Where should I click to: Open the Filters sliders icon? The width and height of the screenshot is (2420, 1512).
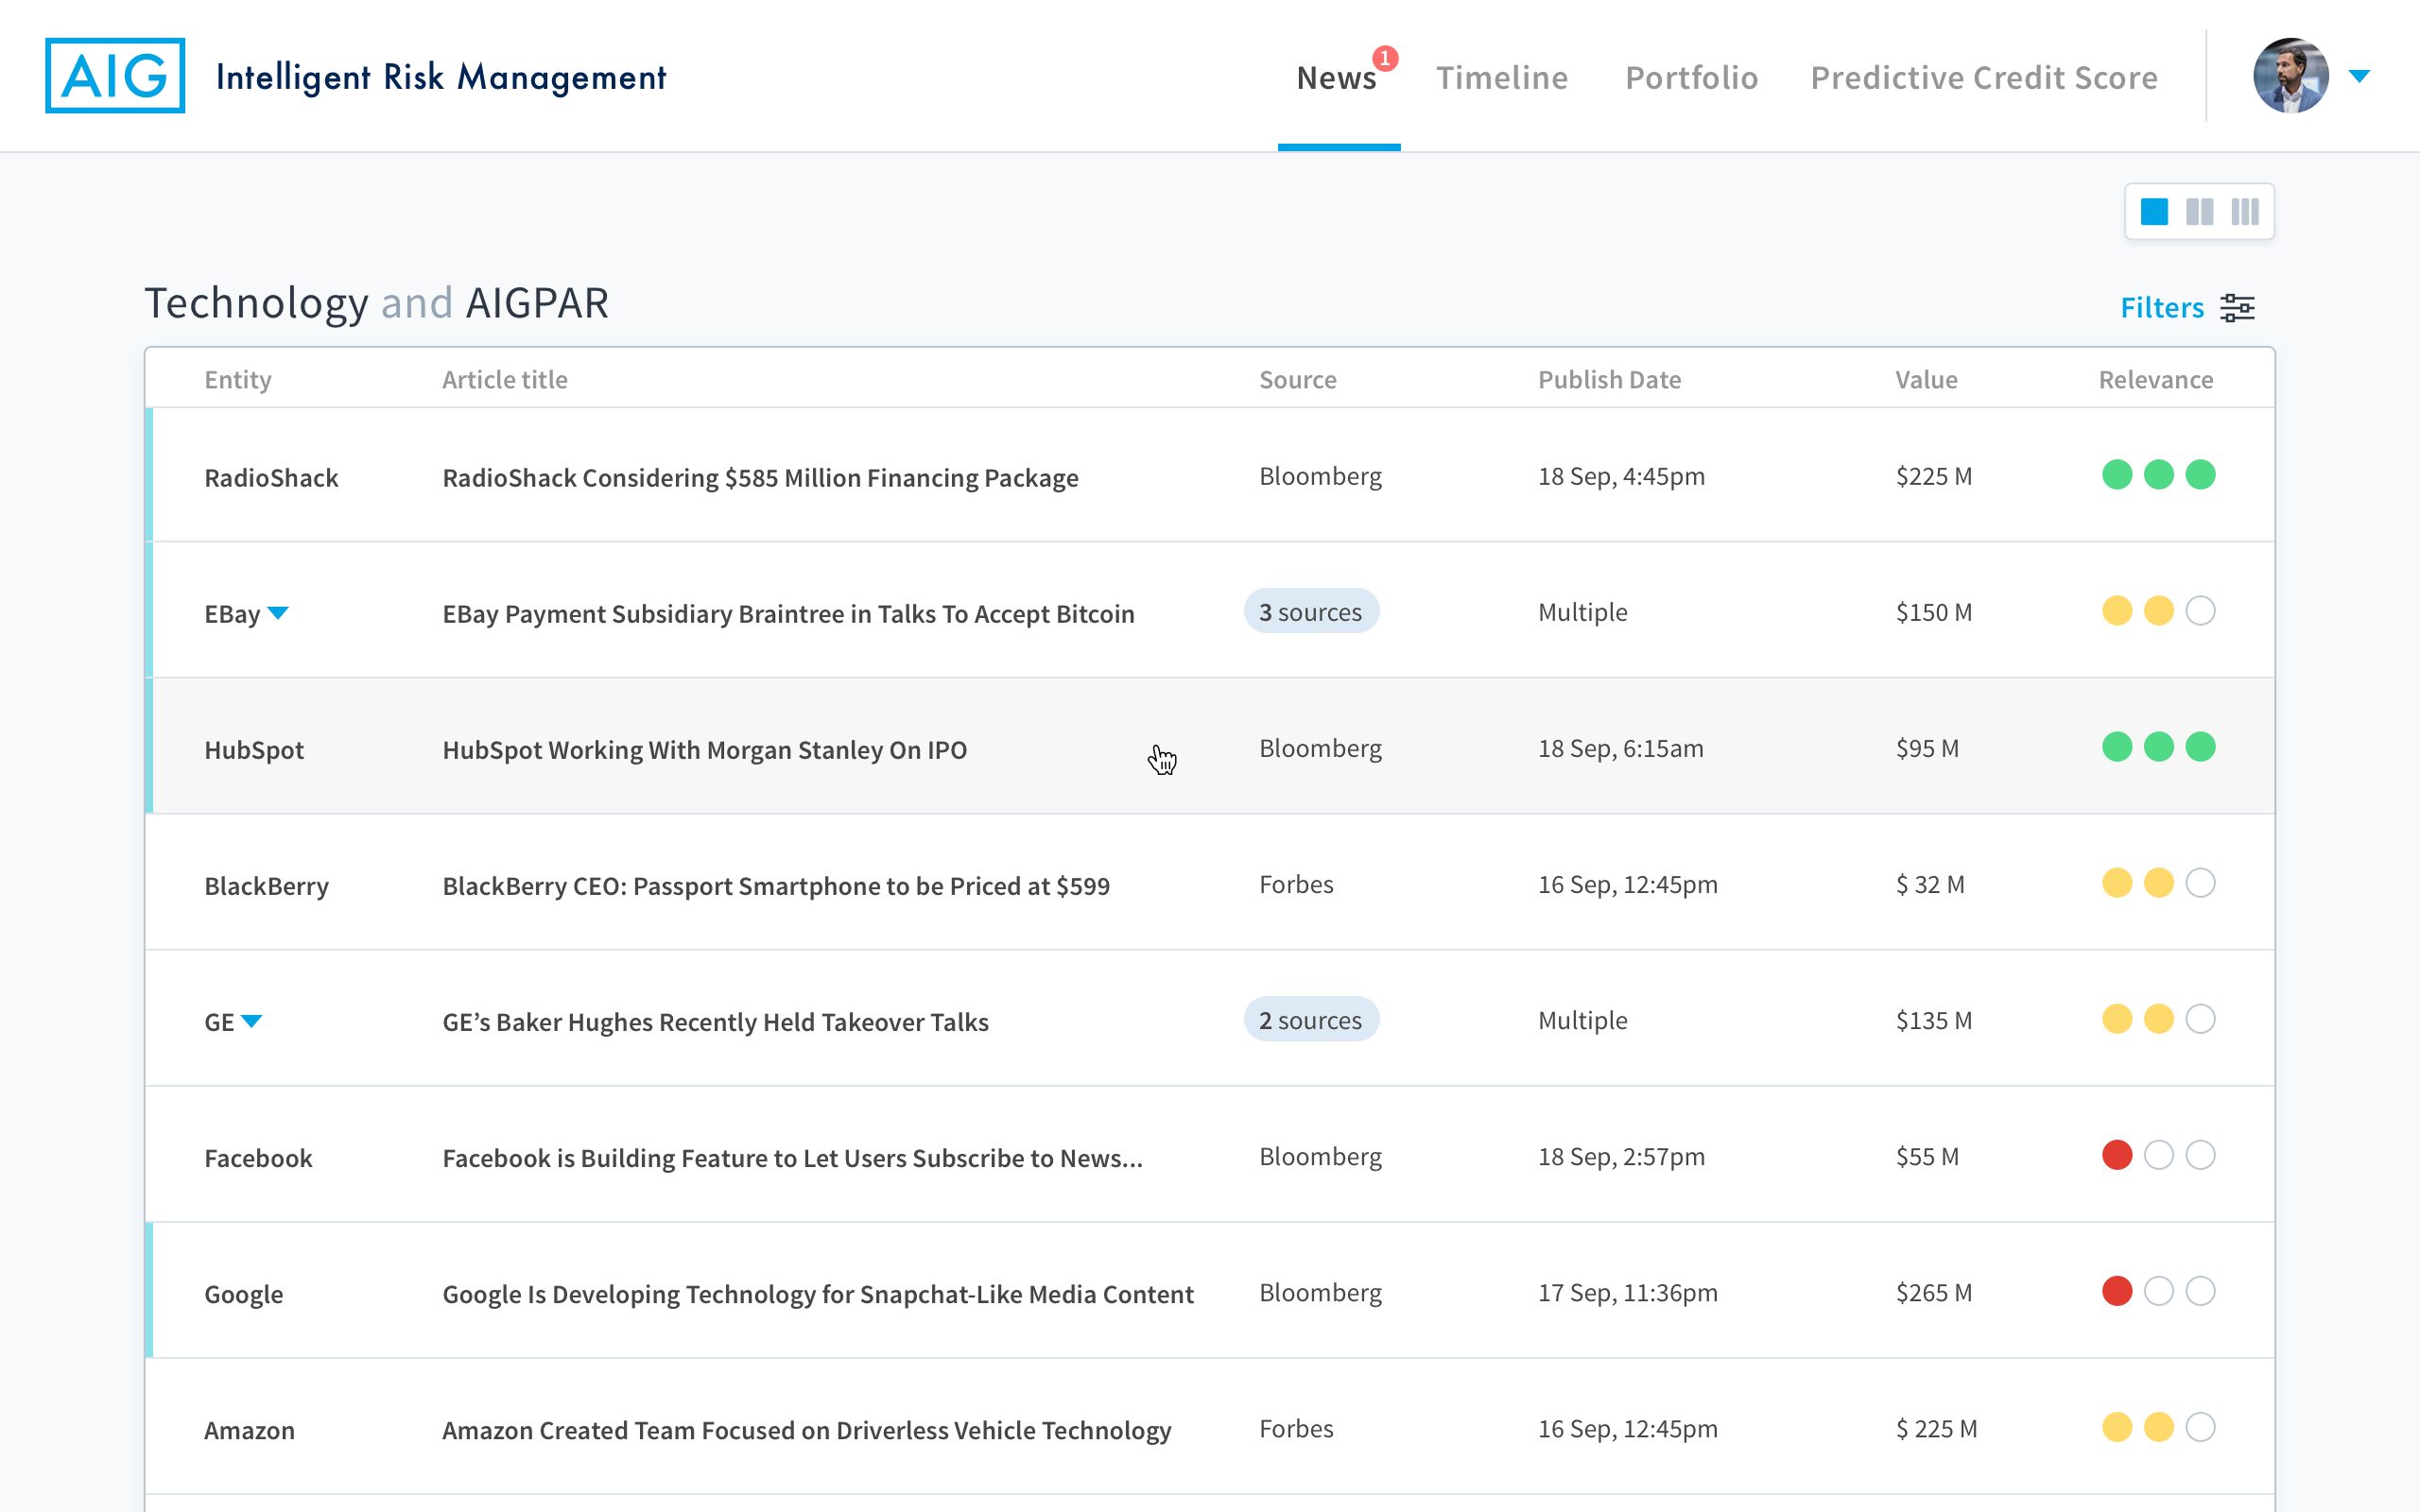pyautogui.click(x=2237, y=308)
